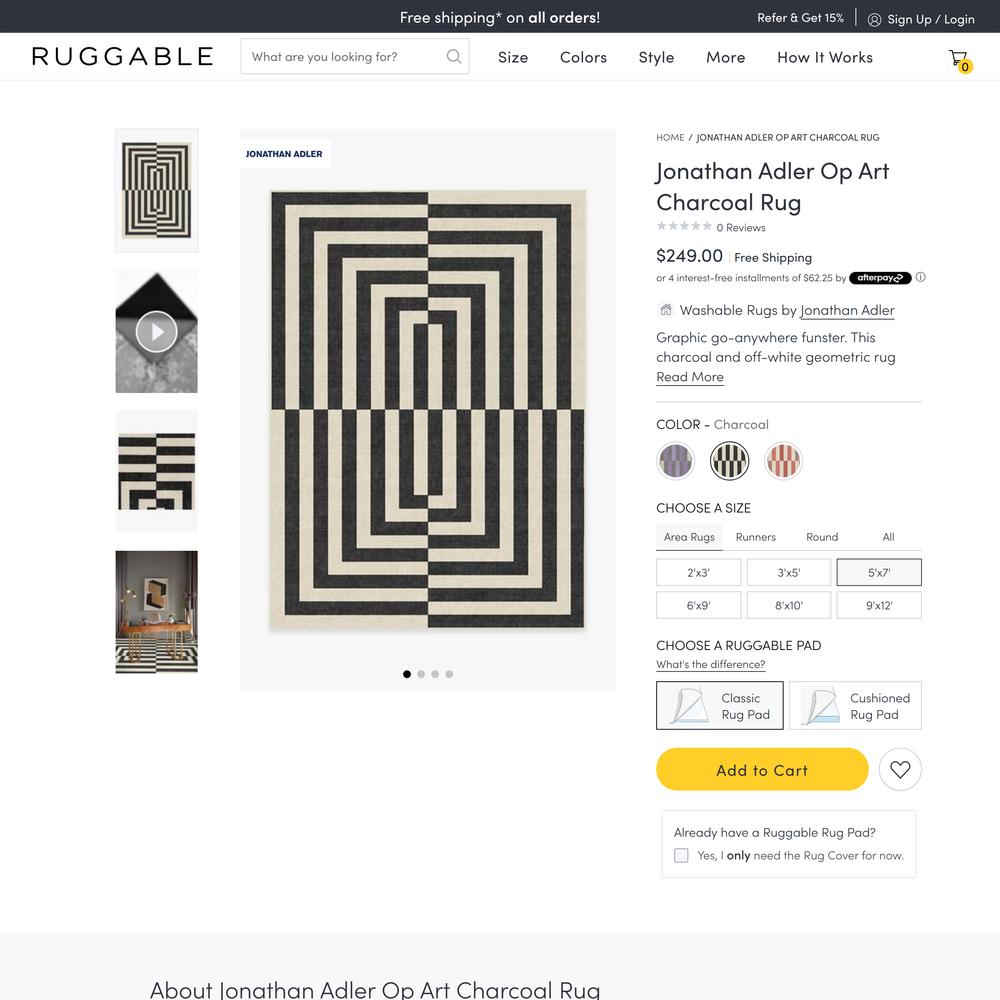The image size is (1000, 1000).
Task: Expand the Size navigation menu
Action: coord(513,57)
